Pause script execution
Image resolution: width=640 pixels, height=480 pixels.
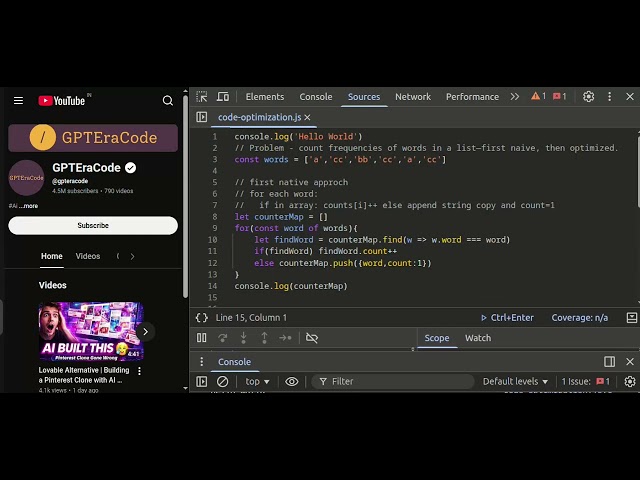click(202, 338)
